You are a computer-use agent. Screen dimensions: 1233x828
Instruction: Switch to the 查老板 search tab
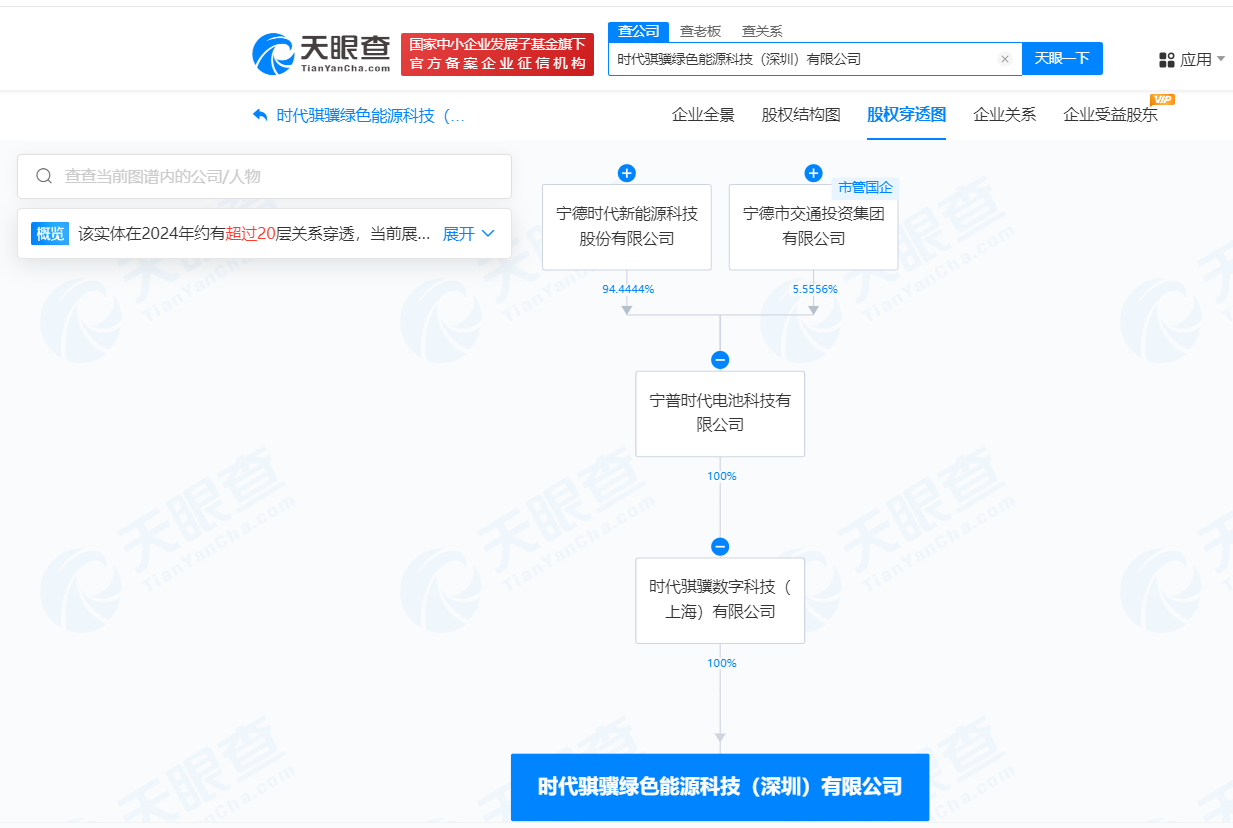[698, 31]
